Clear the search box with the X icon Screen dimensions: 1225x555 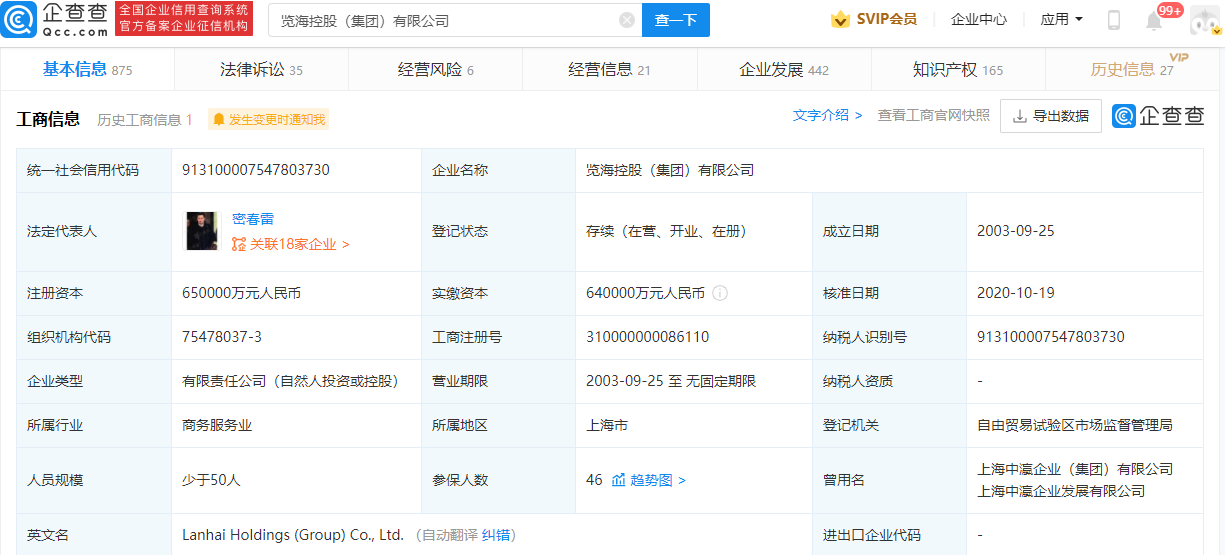click(x=626, y=20)
